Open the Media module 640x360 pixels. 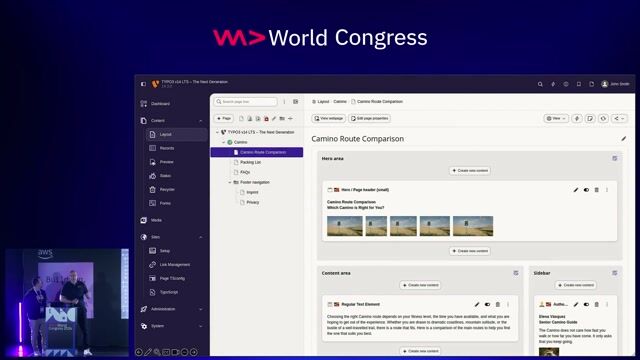click(156, 220)
